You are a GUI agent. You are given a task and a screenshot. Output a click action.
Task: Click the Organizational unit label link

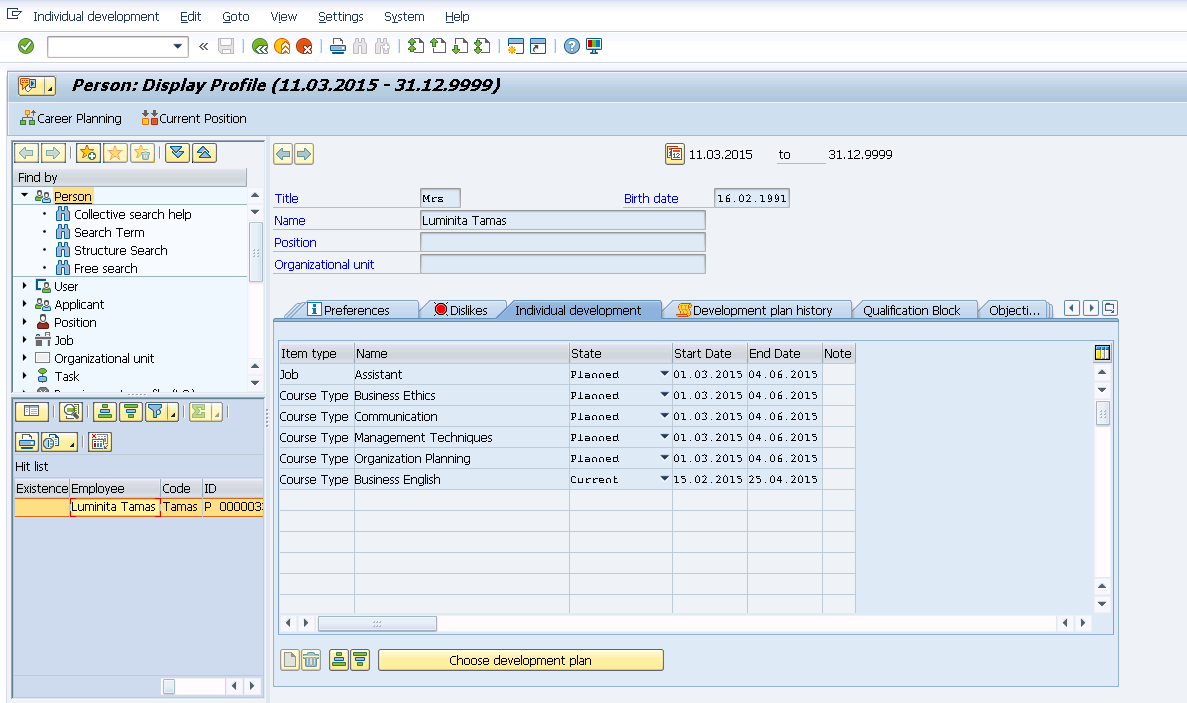(324, 264)
